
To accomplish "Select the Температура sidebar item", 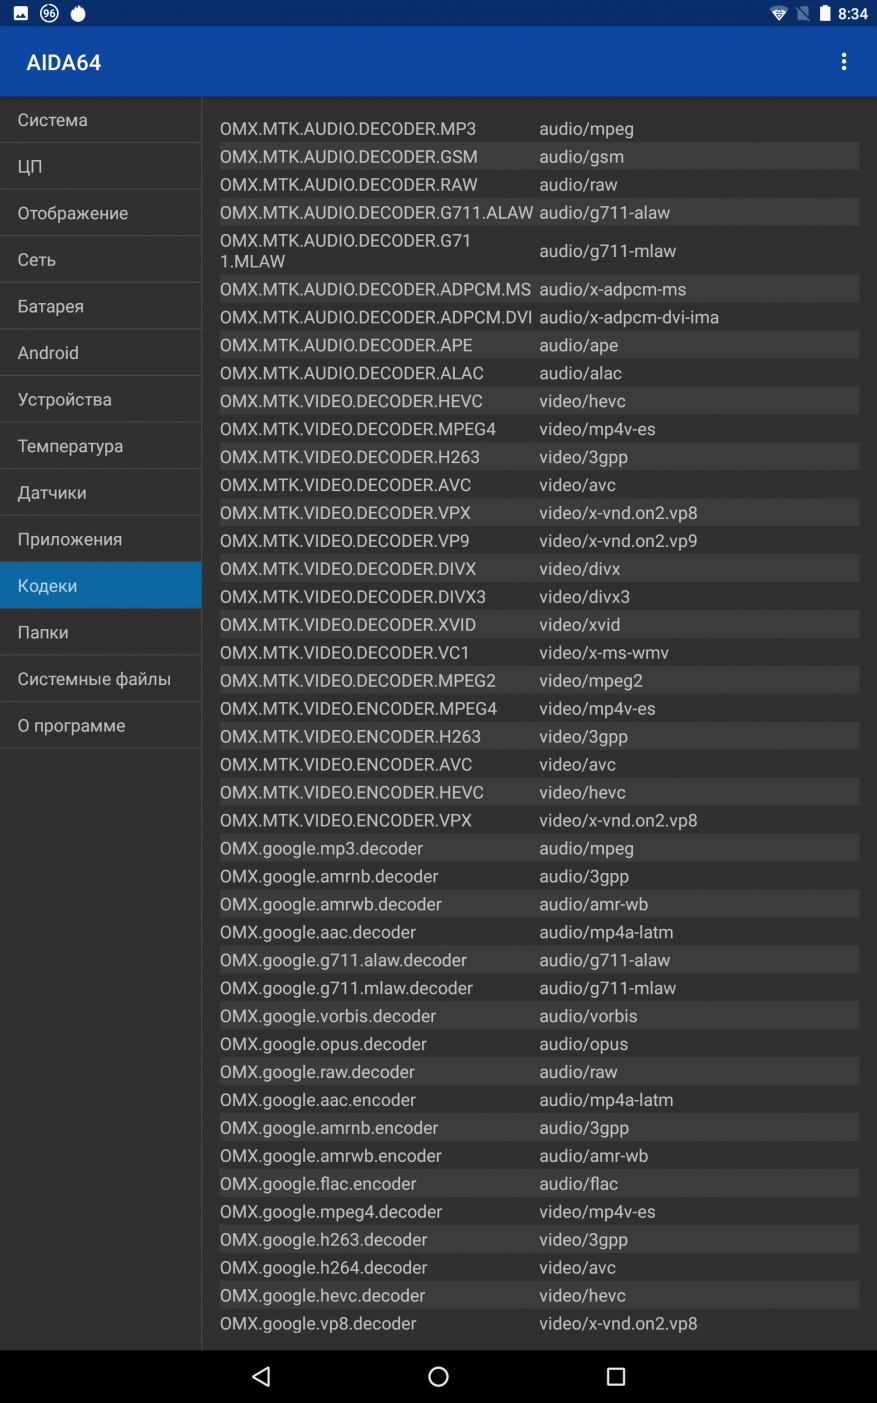I will tap(100, 446).
